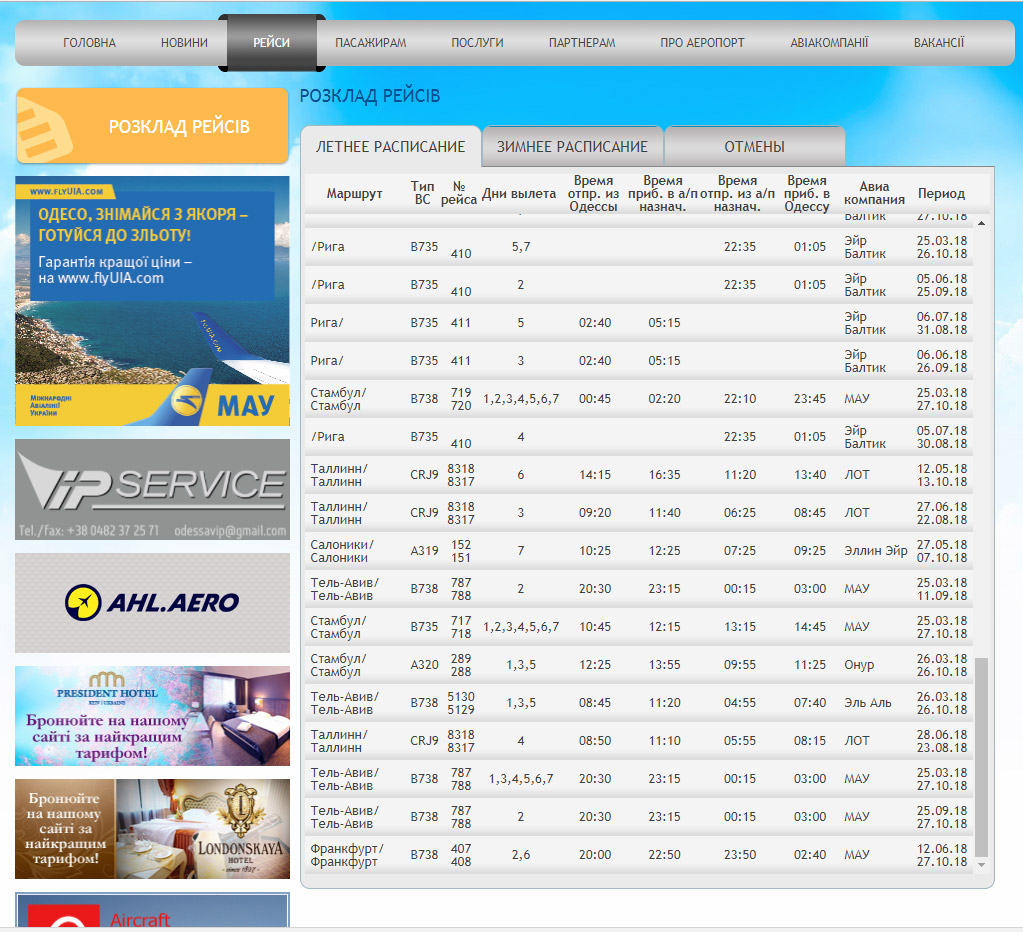1023x932 pixels.
Task: Click flight number 152 151 cell
Action: point(461,551)
